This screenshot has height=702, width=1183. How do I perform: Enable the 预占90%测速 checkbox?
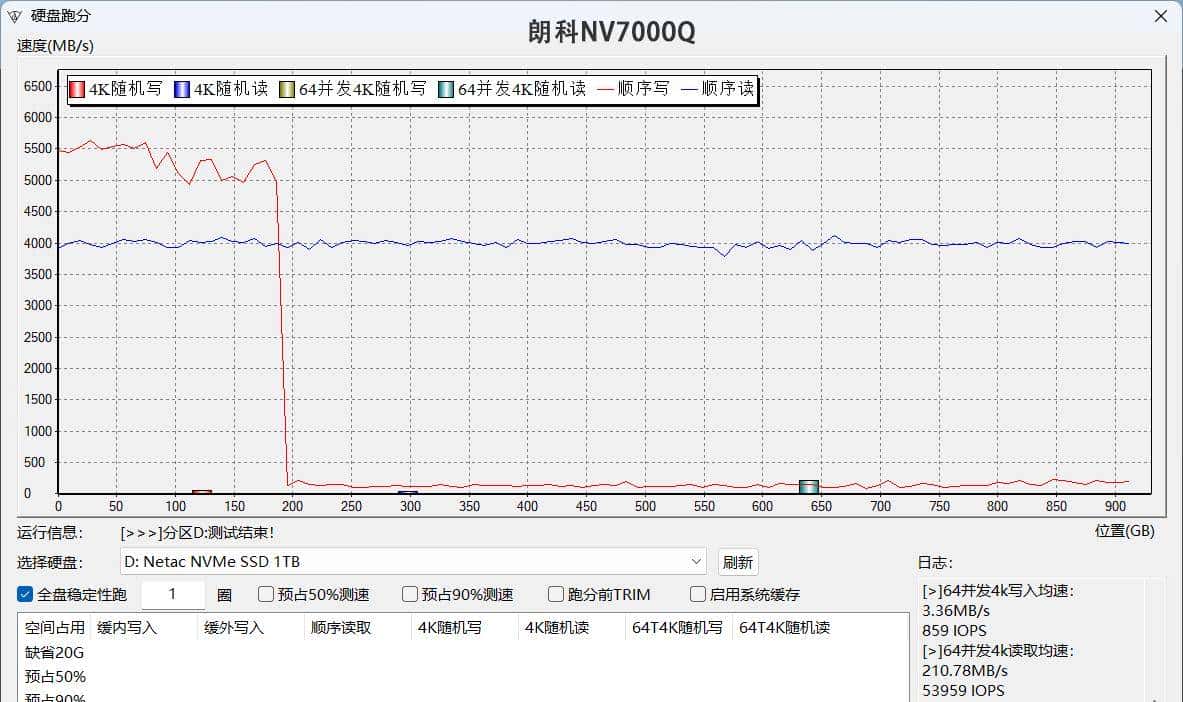(x=410, y=594)
